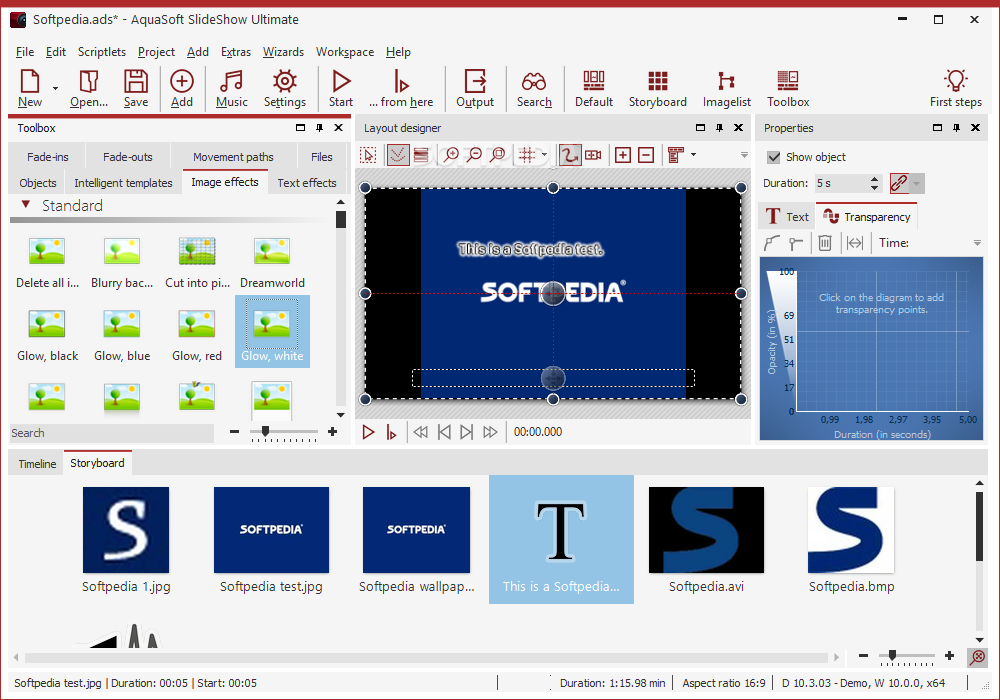Open the Wizards menu
The height and width of the screenshot is (700, 1000).
pos(283,52)
